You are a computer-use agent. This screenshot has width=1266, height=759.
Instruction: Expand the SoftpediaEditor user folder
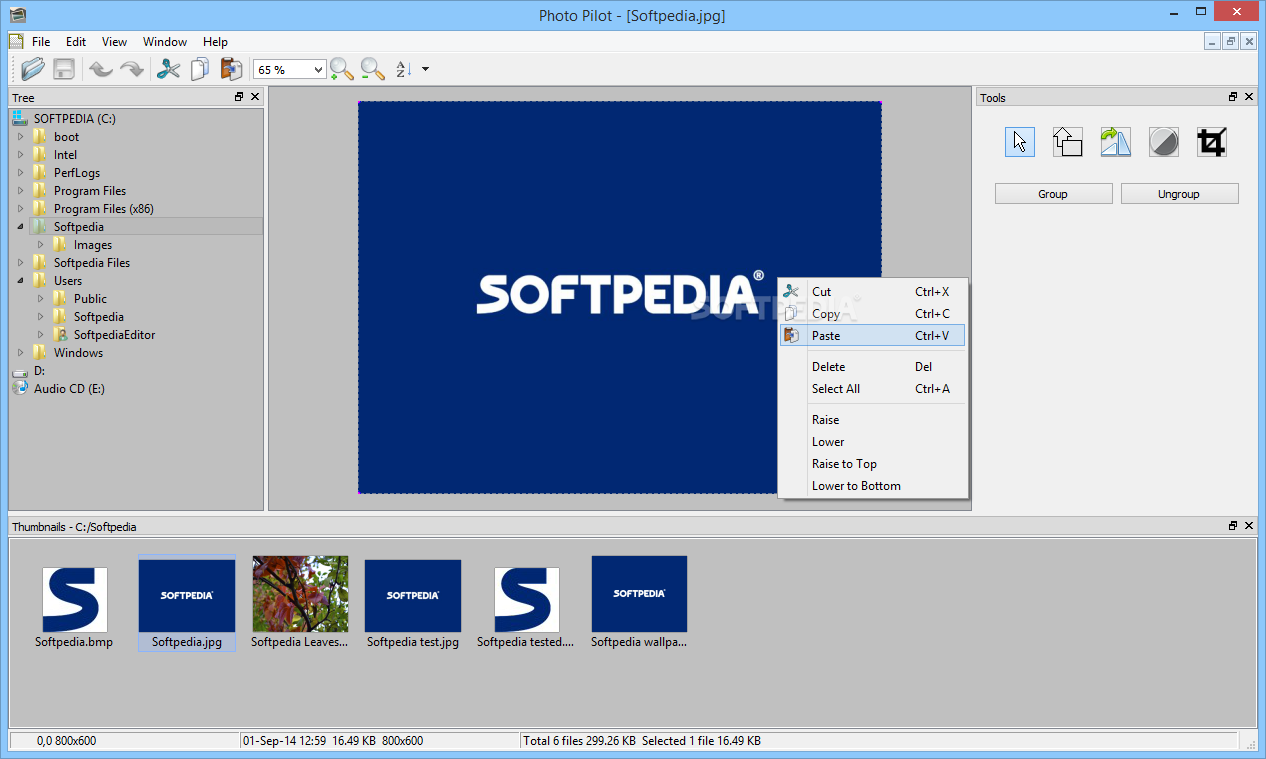click(41, 335)
